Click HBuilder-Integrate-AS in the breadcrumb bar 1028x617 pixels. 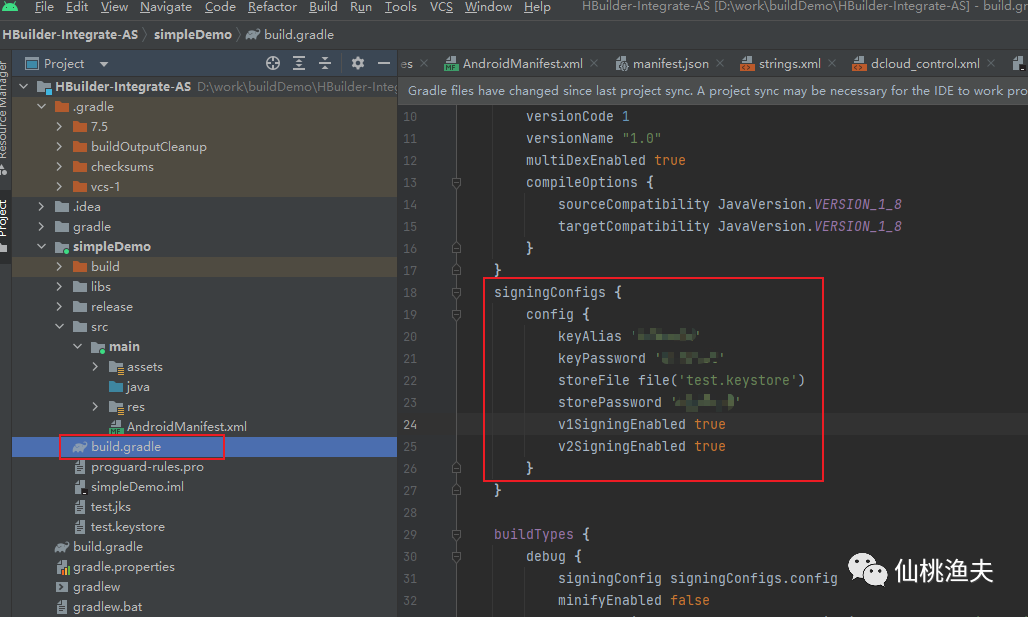coord(70,35)
